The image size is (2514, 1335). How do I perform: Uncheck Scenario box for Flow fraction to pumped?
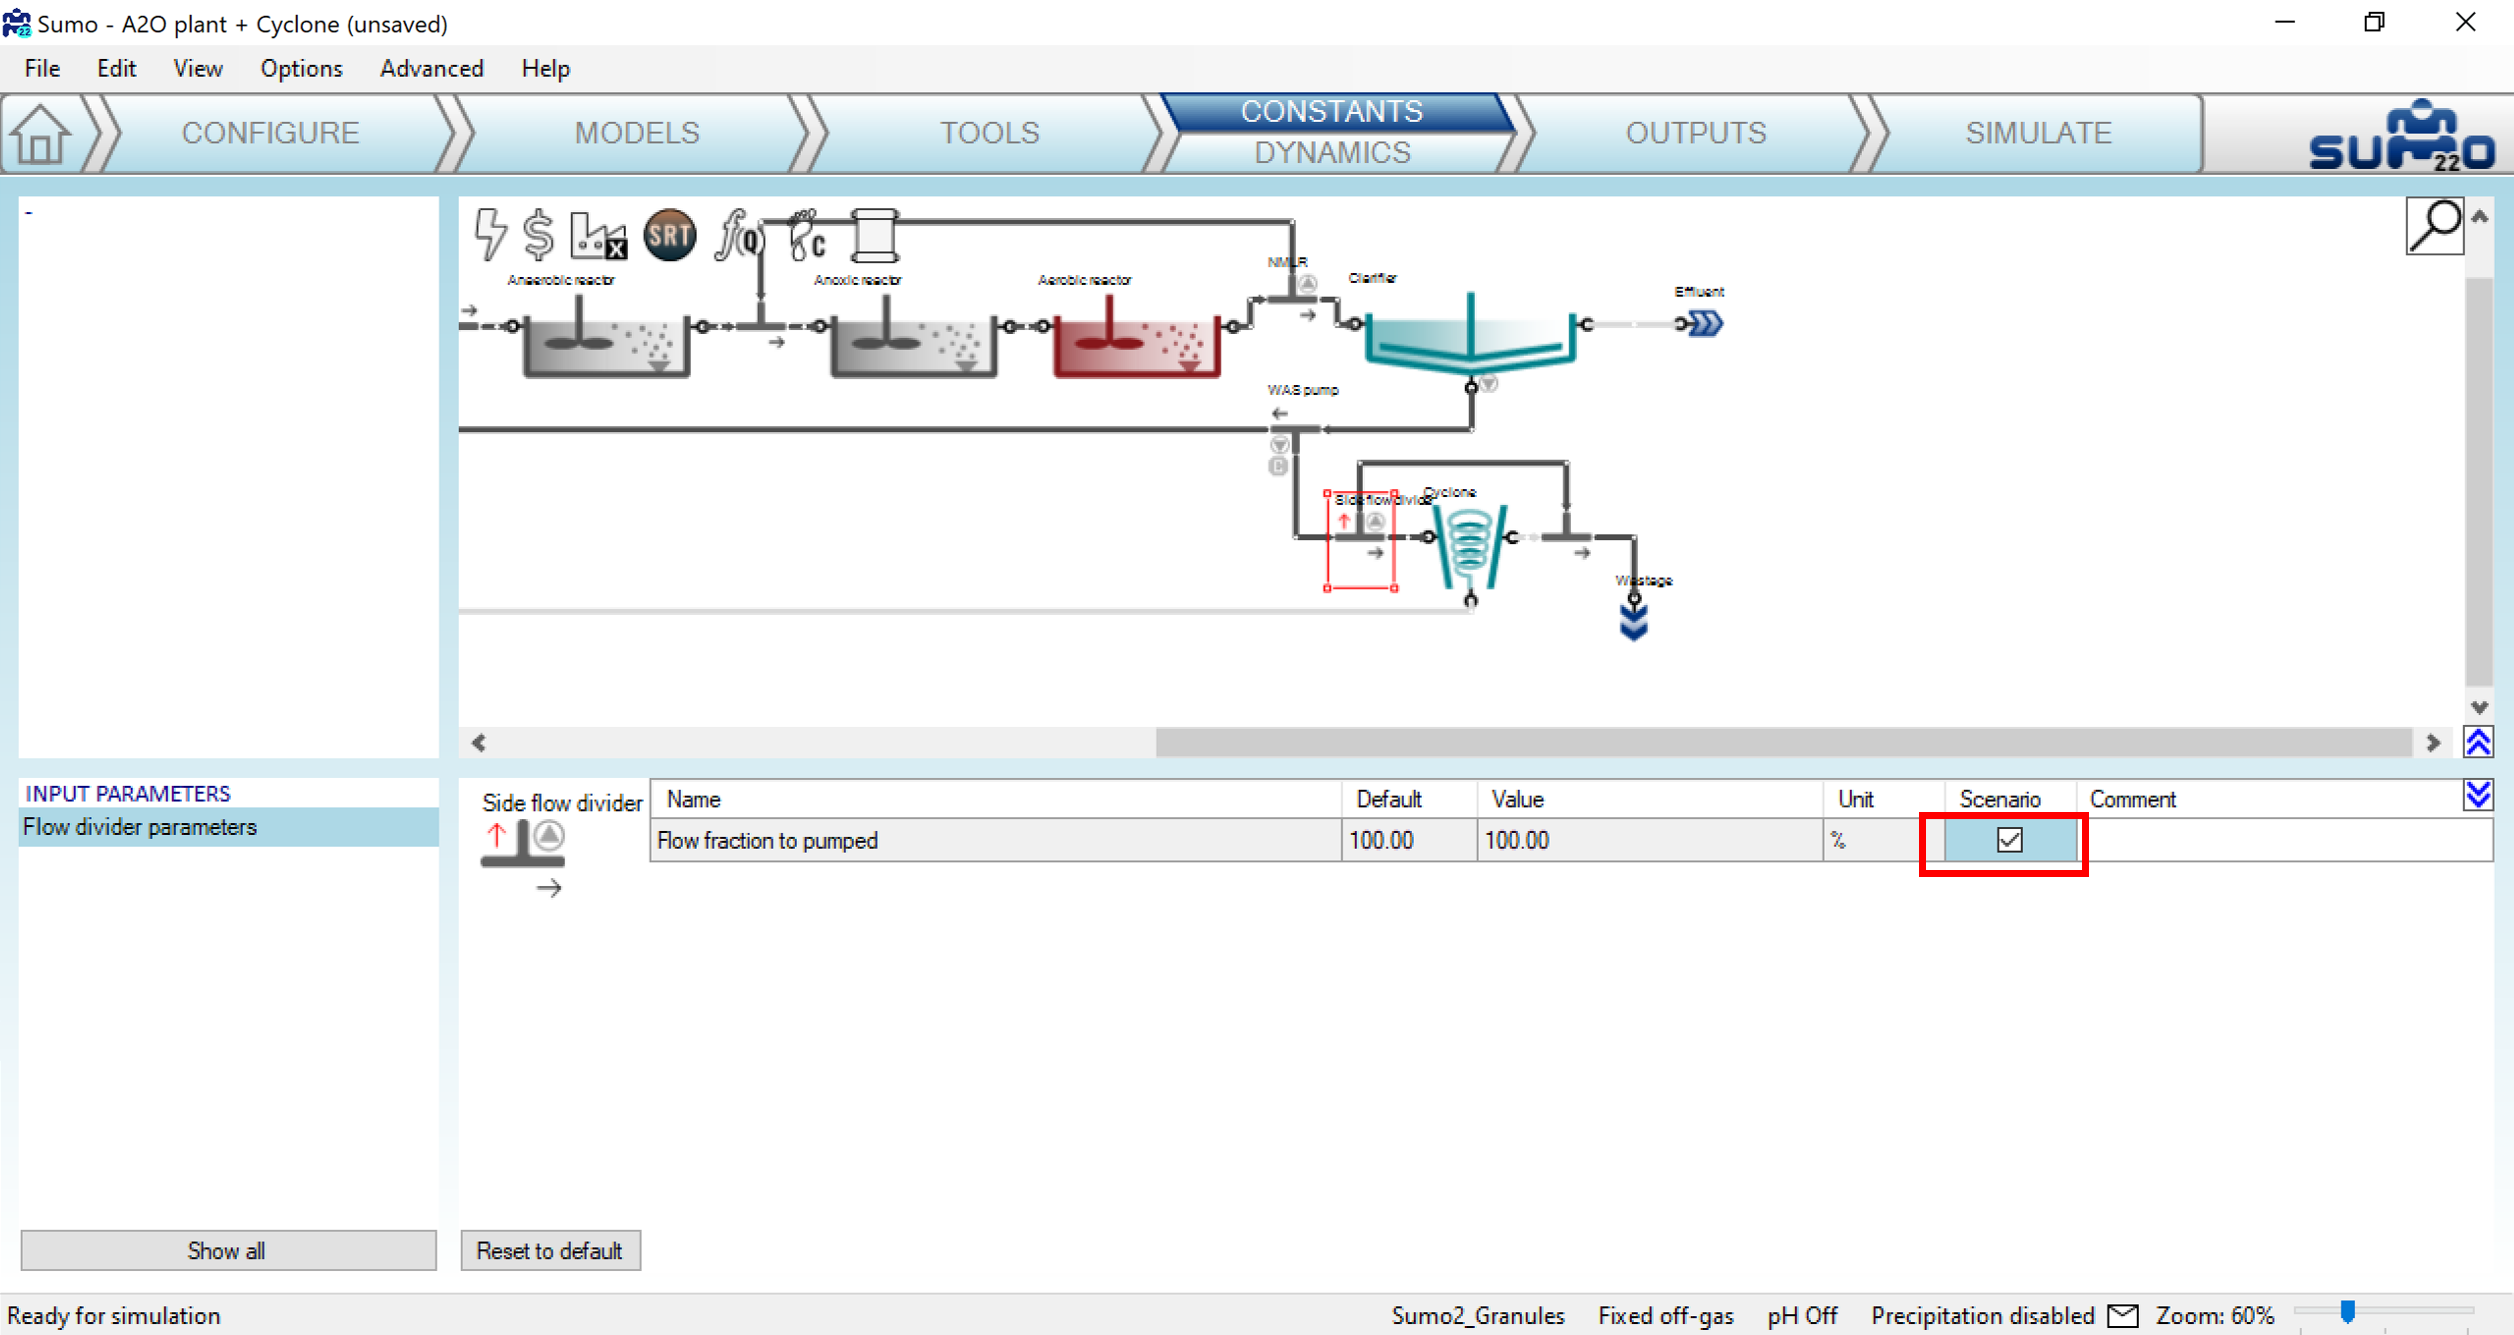(2009, 840)
